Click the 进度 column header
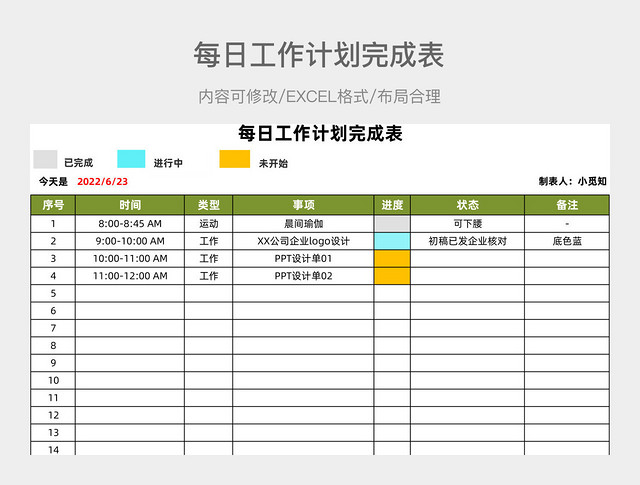 click(x=392, y=205)
